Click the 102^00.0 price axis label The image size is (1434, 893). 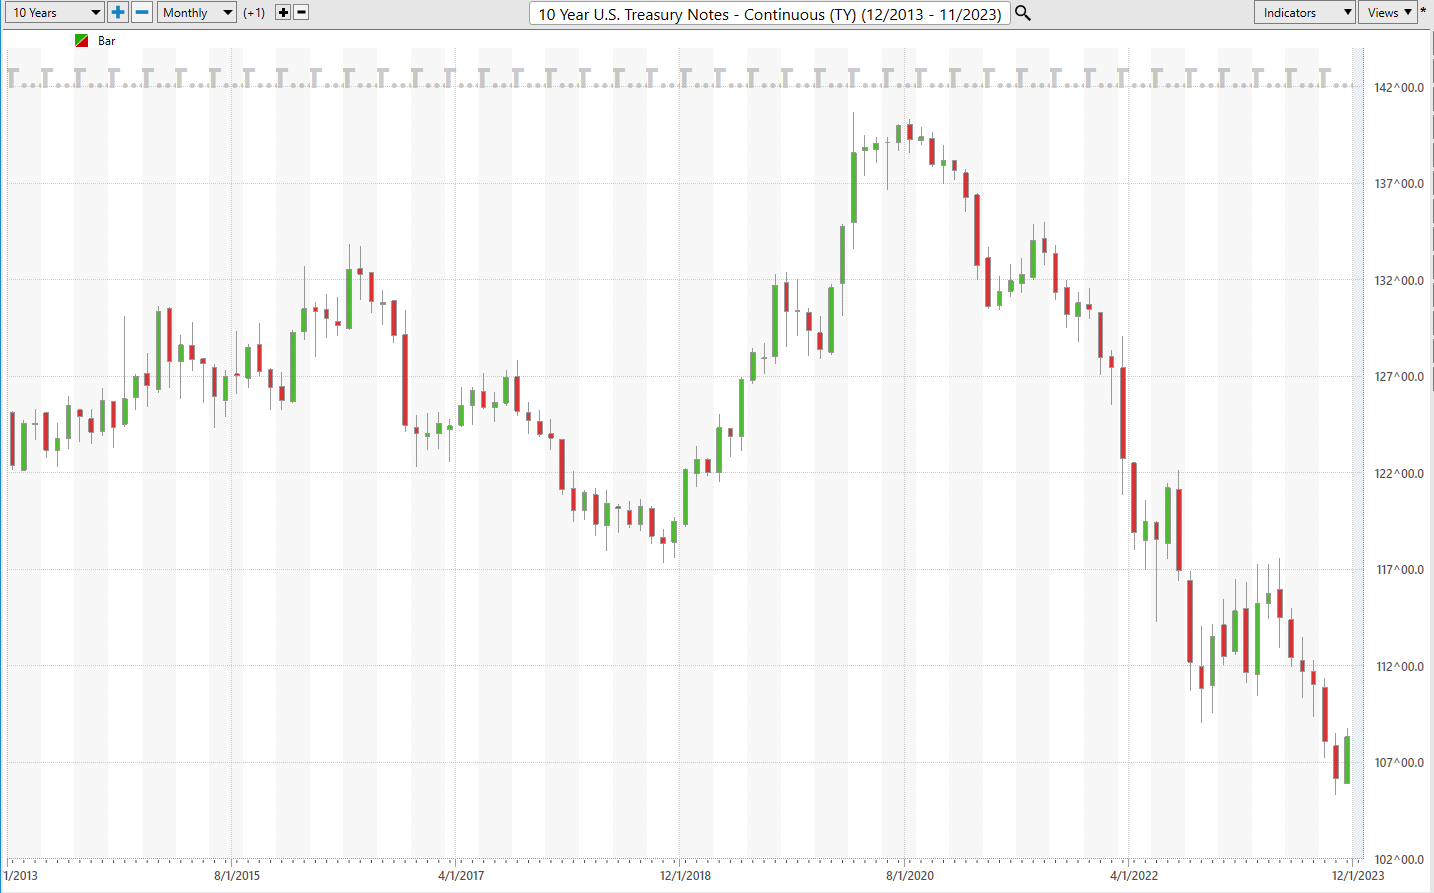(1399, 860)
